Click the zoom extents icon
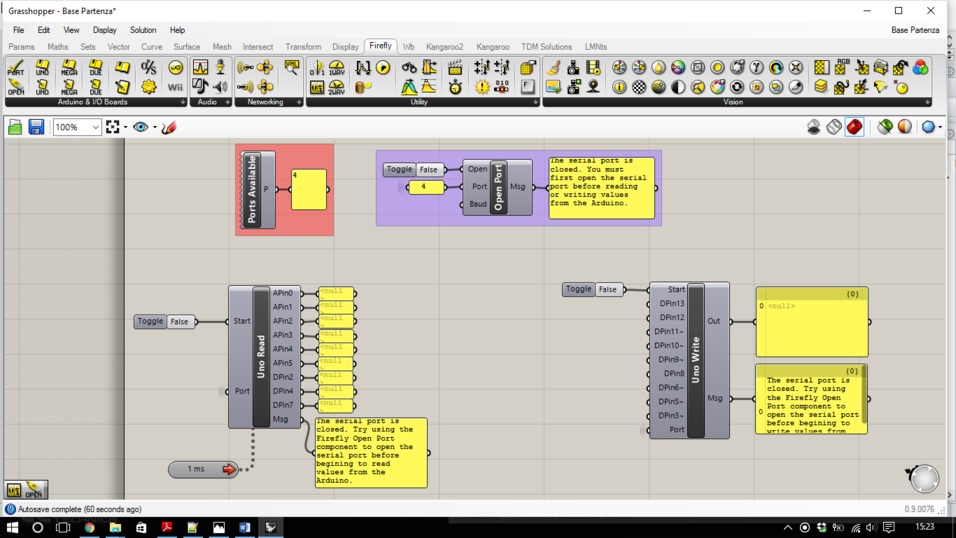Image resolution: width=956 pixels, height=538 pixels. coord(112,127)
